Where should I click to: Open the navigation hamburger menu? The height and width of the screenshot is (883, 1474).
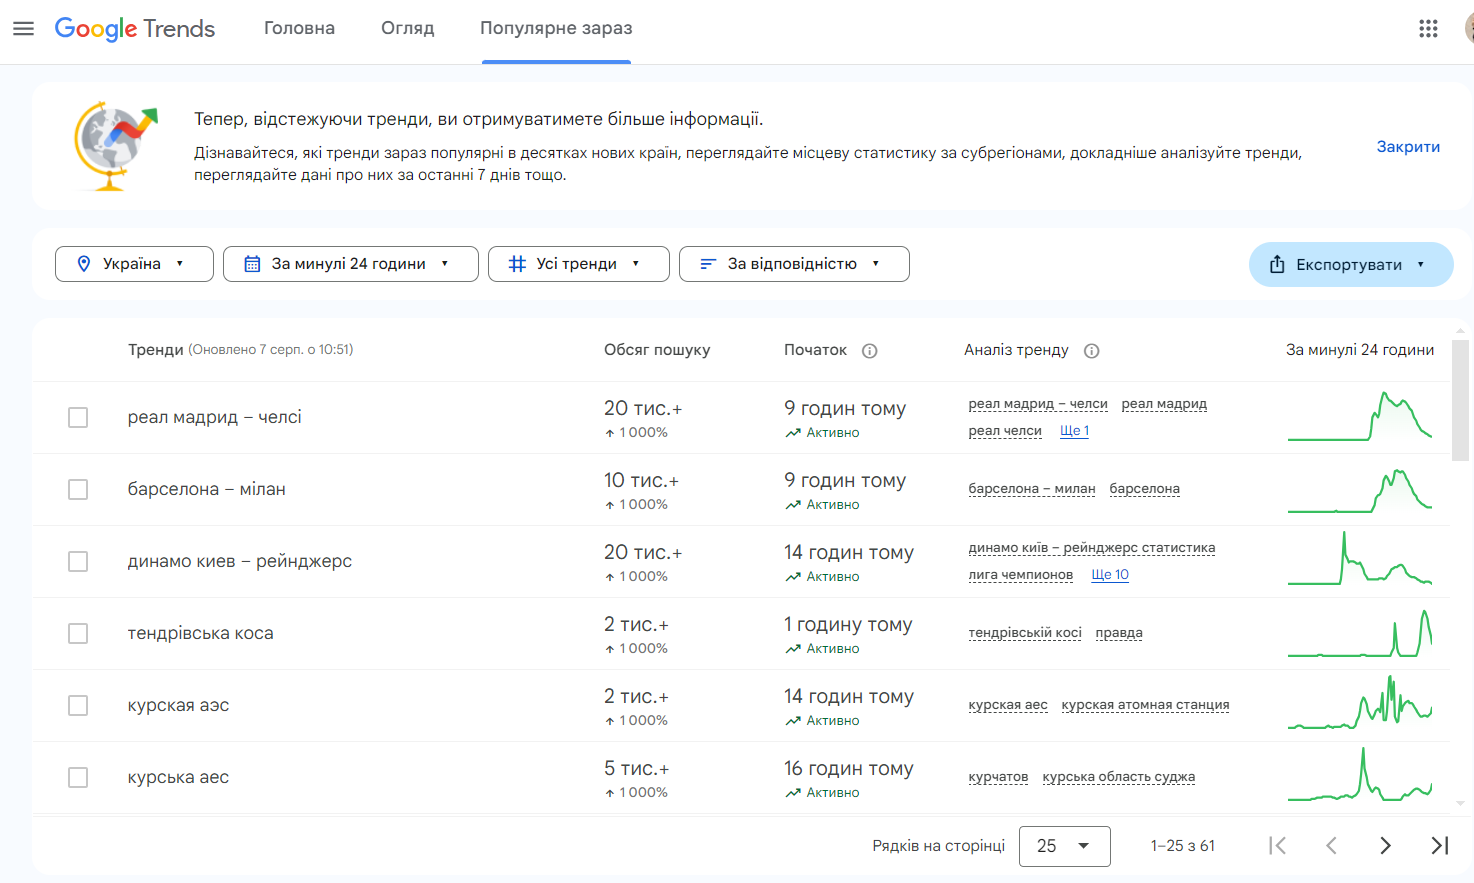click(x=23, y=28)
